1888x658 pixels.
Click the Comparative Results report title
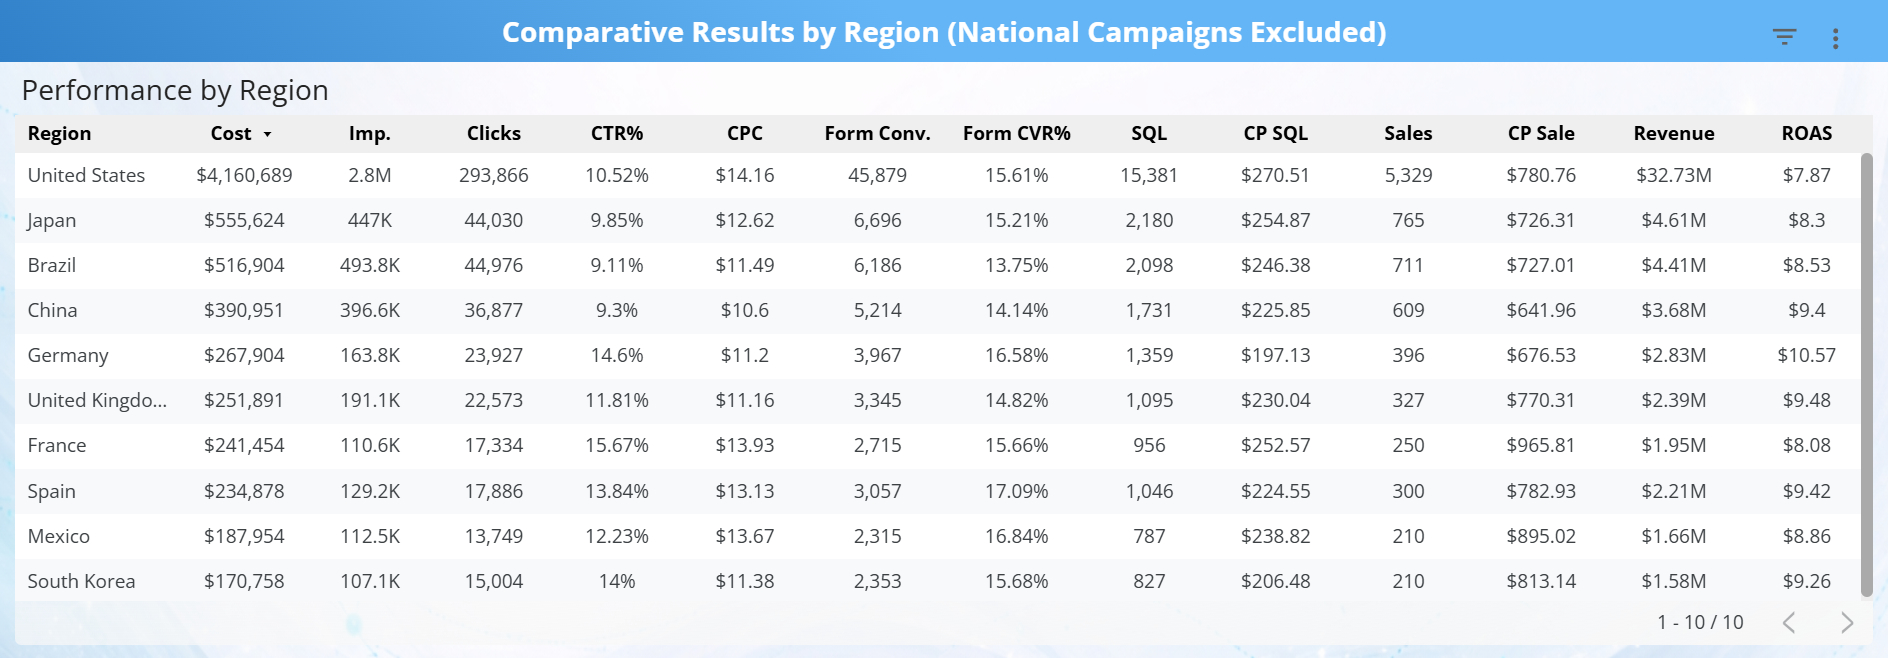coord(944,31)
